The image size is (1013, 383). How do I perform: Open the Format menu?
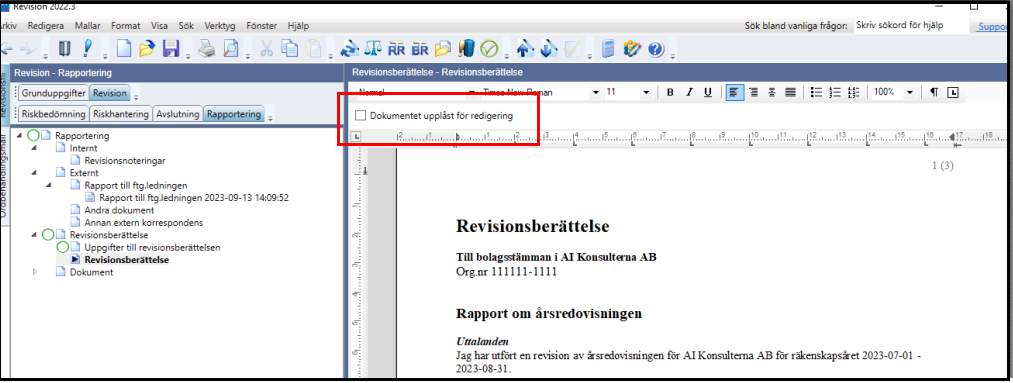(125, 26)
